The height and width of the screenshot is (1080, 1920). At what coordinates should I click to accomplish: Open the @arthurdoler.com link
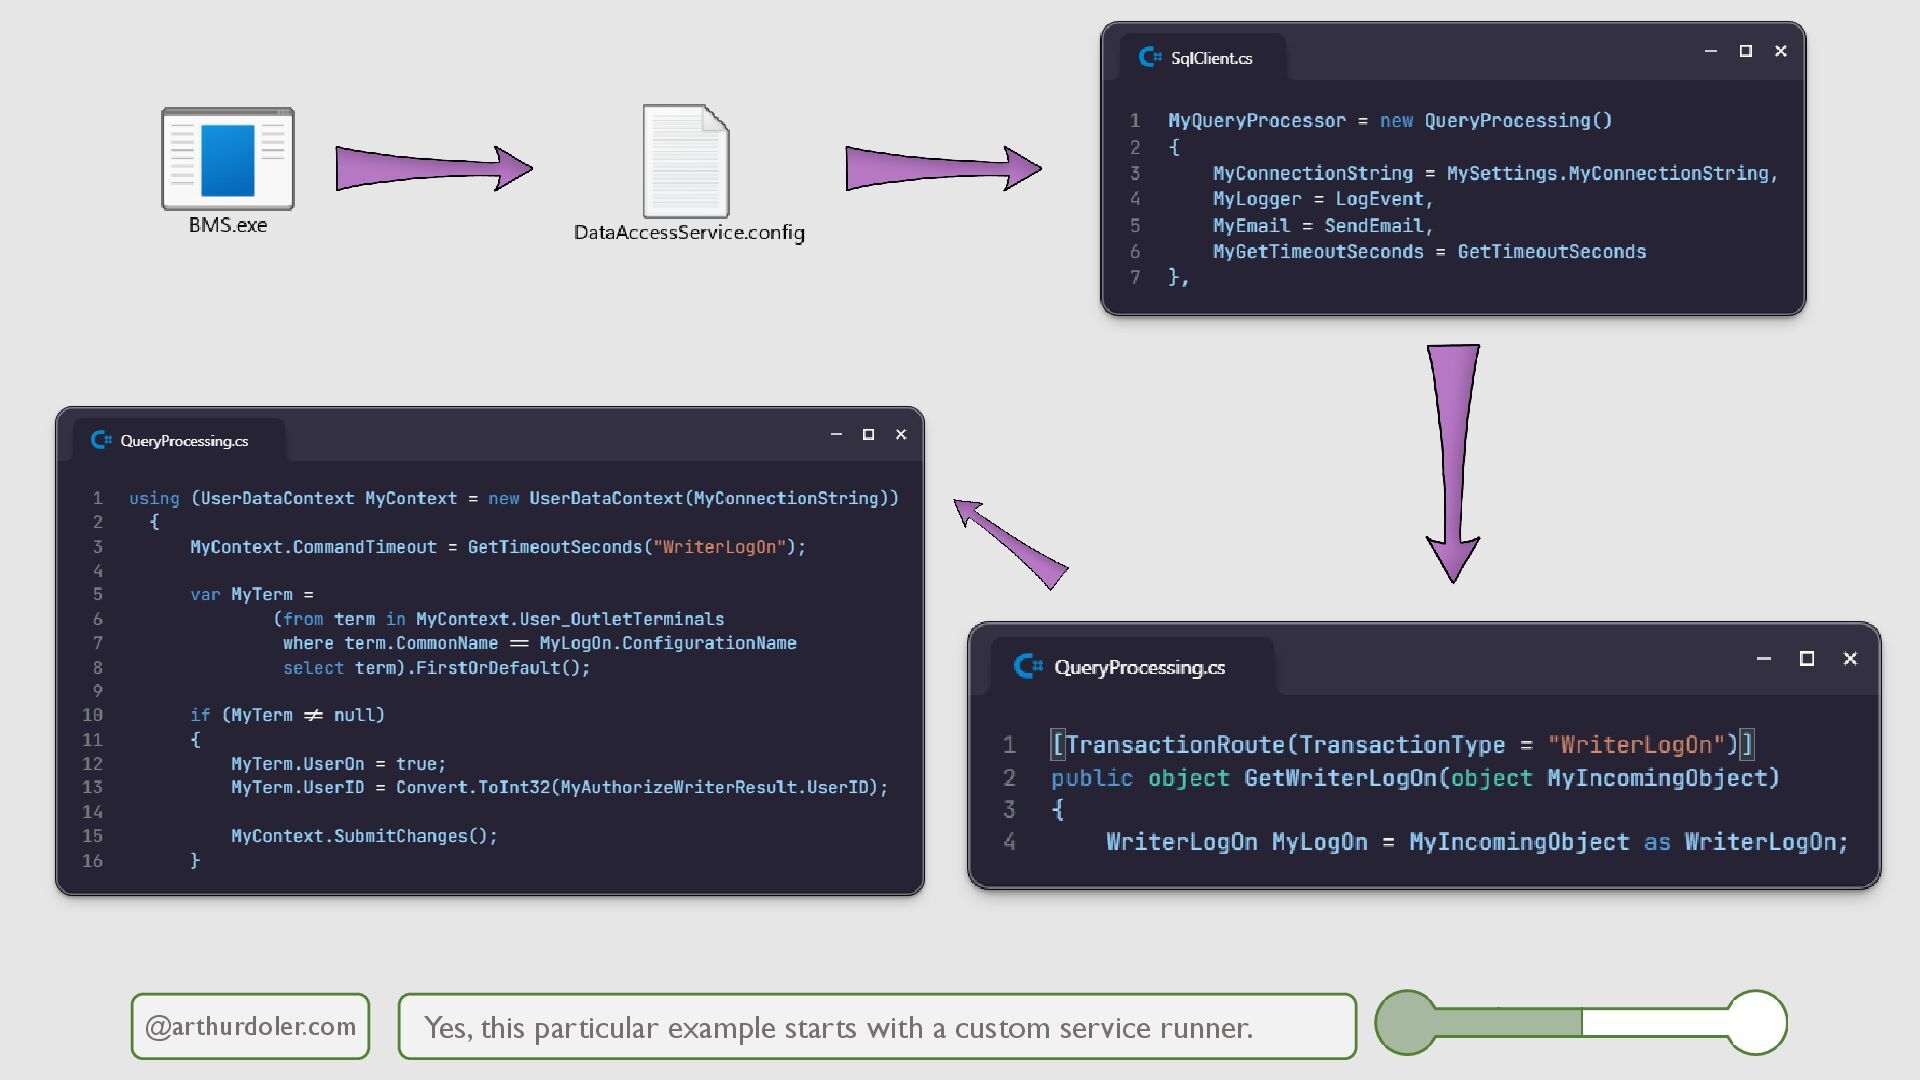(250, 1026)
